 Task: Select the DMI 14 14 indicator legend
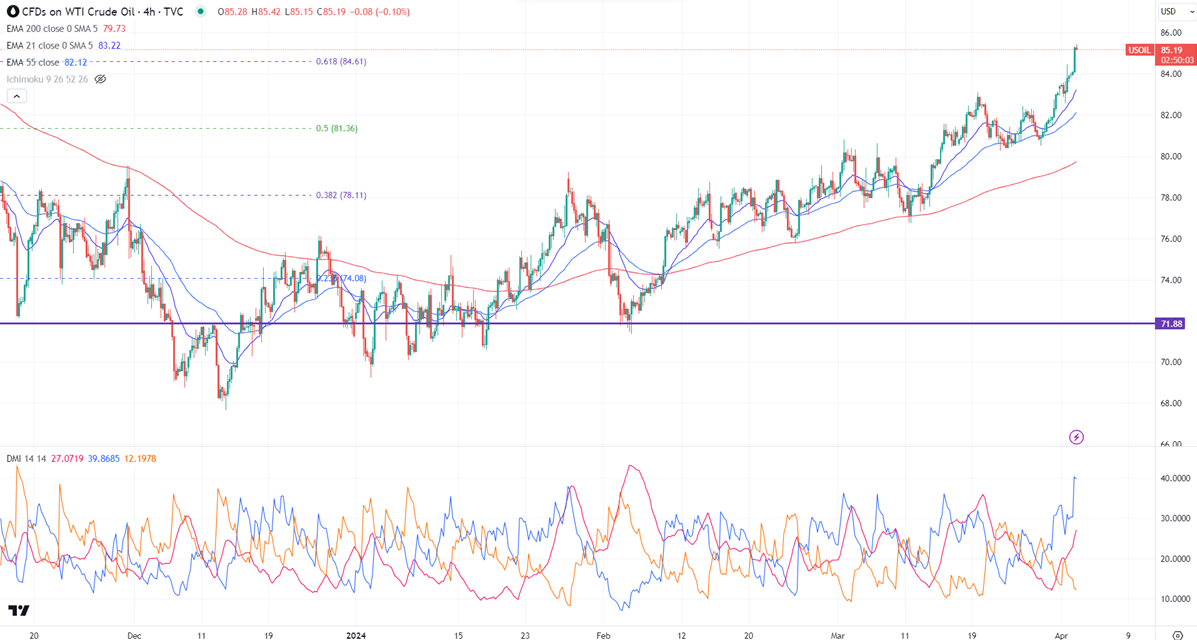(x=26, y=458)
